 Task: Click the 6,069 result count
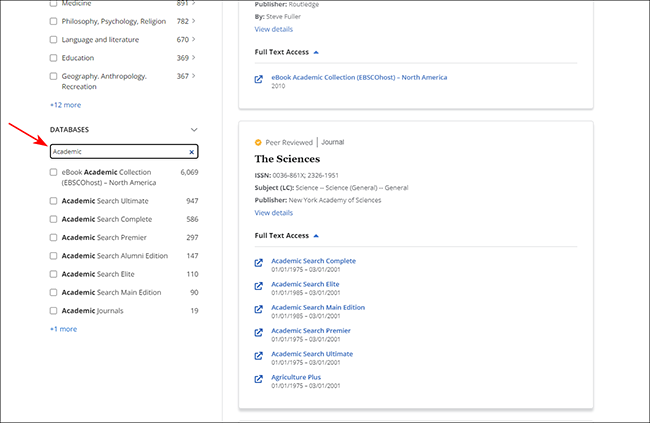click(189, 172)
